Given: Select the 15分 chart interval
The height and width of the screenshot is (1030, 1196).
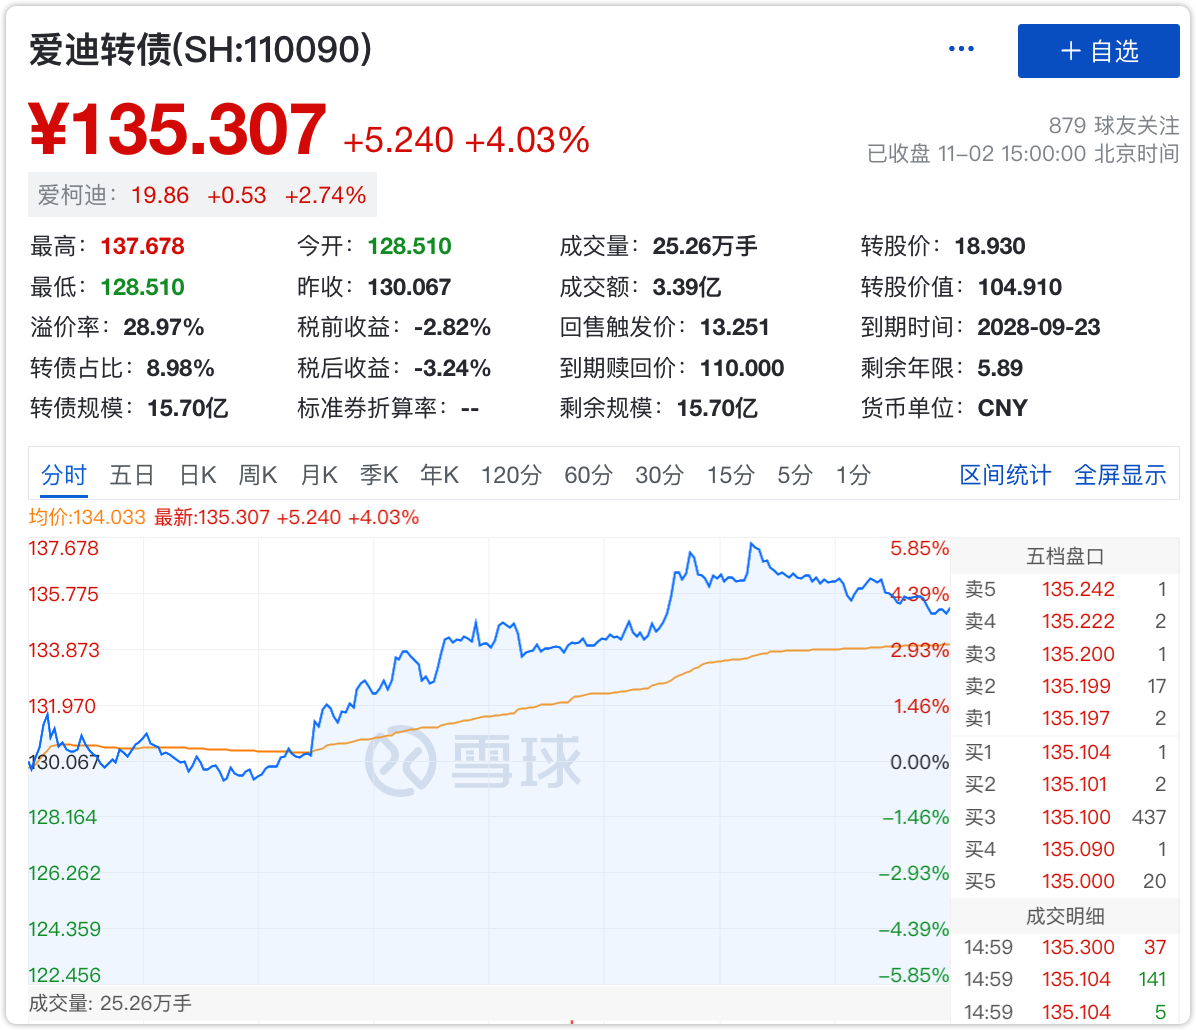Looking at the screenshot, I should tap(730, 475).
